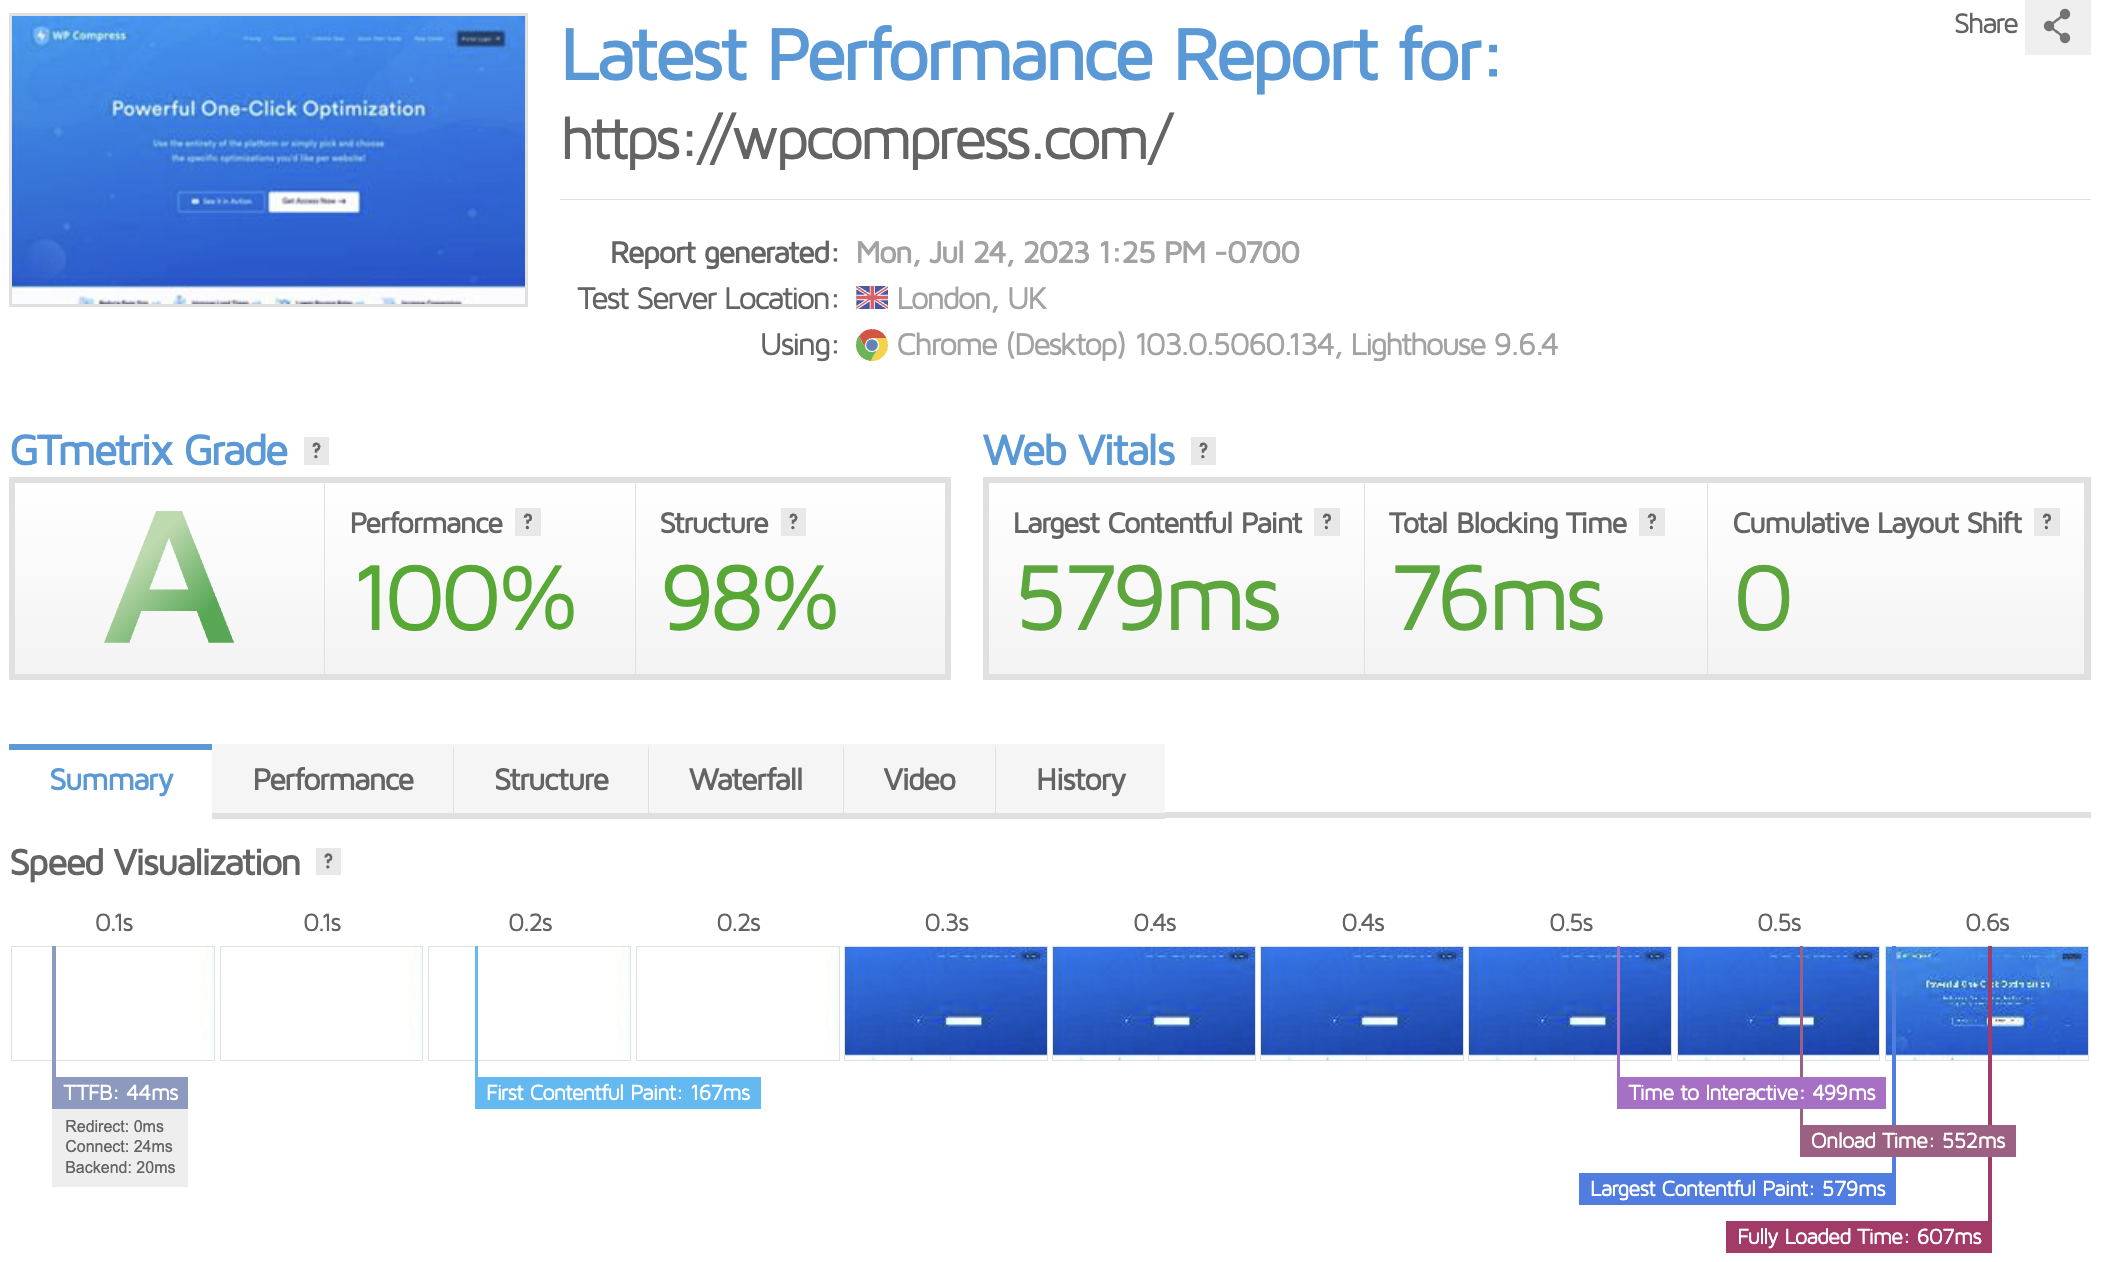Click the Redirect: 0ms detail
The width and height of the screenshot is (2110, 1262).
(114, 1126)
